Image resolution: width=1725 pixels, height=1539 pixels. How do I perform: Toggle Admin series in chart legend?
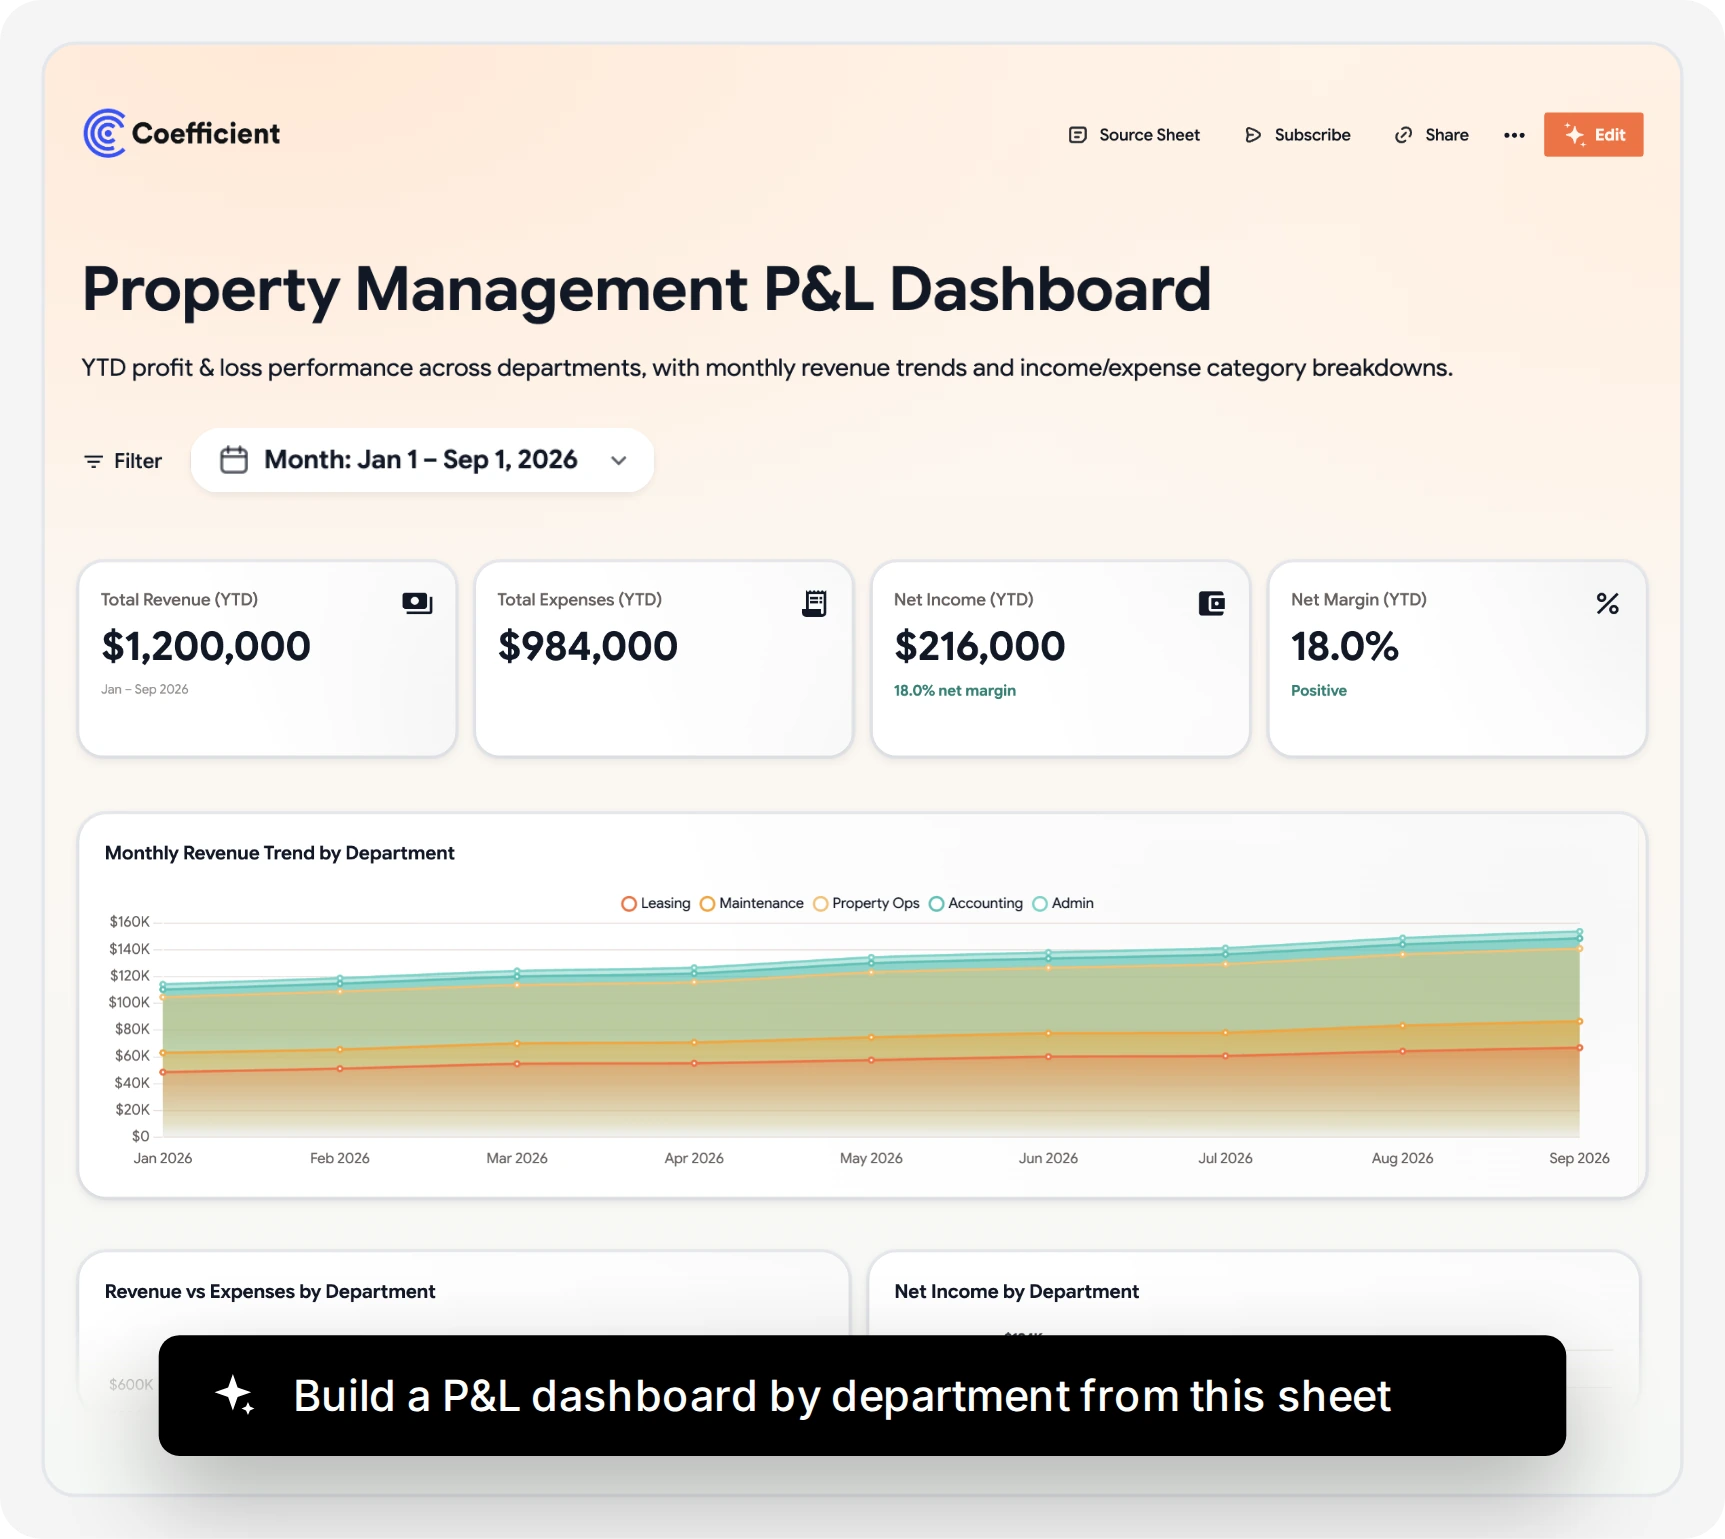pos(1063,903)
